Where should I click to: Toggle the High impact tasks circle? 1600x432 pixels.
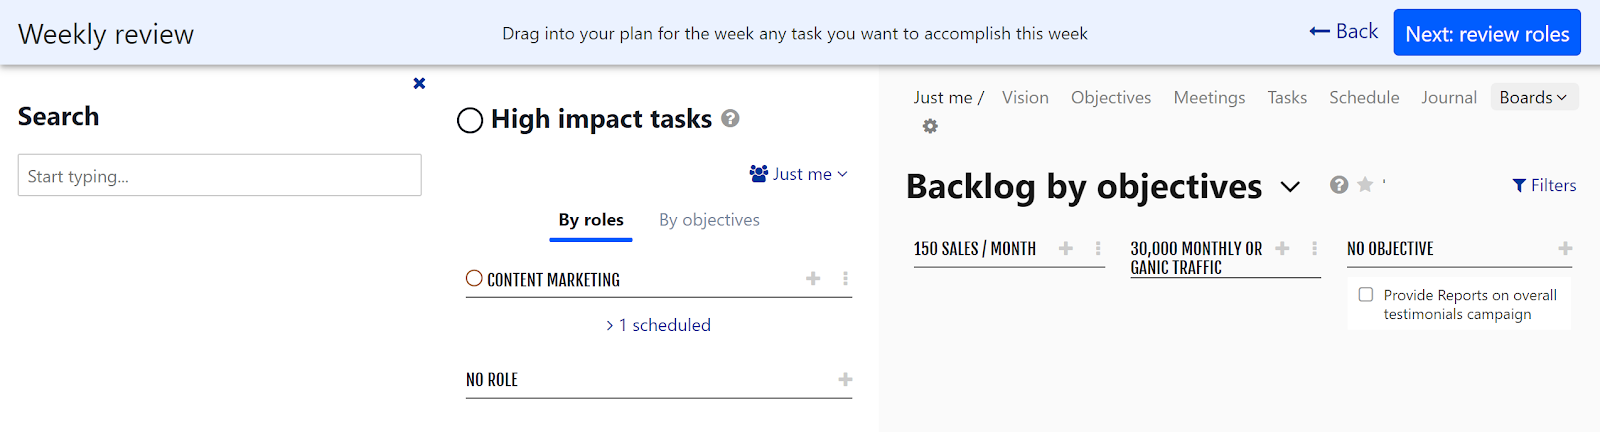tap(470, 120)
